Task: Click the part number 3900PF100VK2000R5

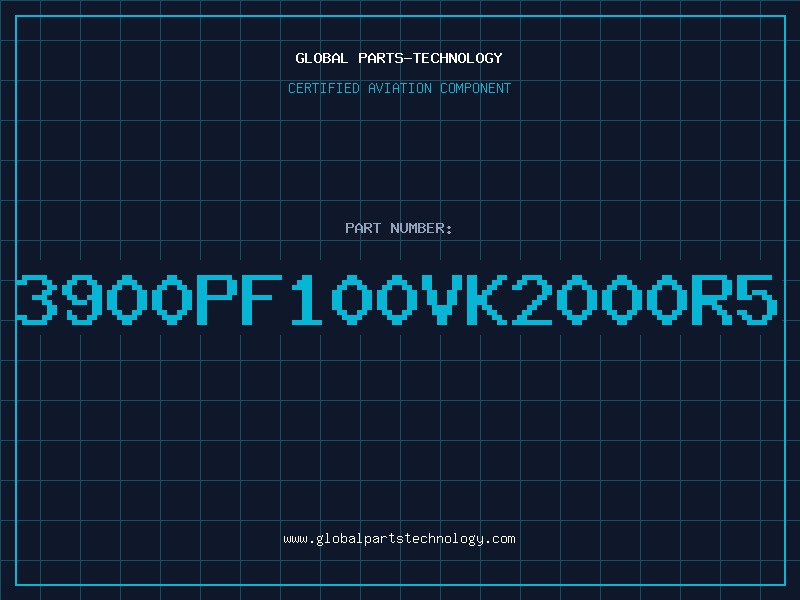Action: pos(397,300)
